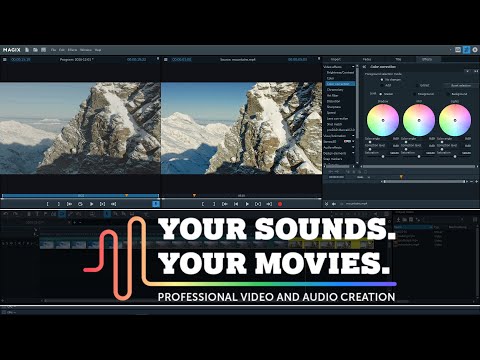Play the program monitor

pos(91,204)
